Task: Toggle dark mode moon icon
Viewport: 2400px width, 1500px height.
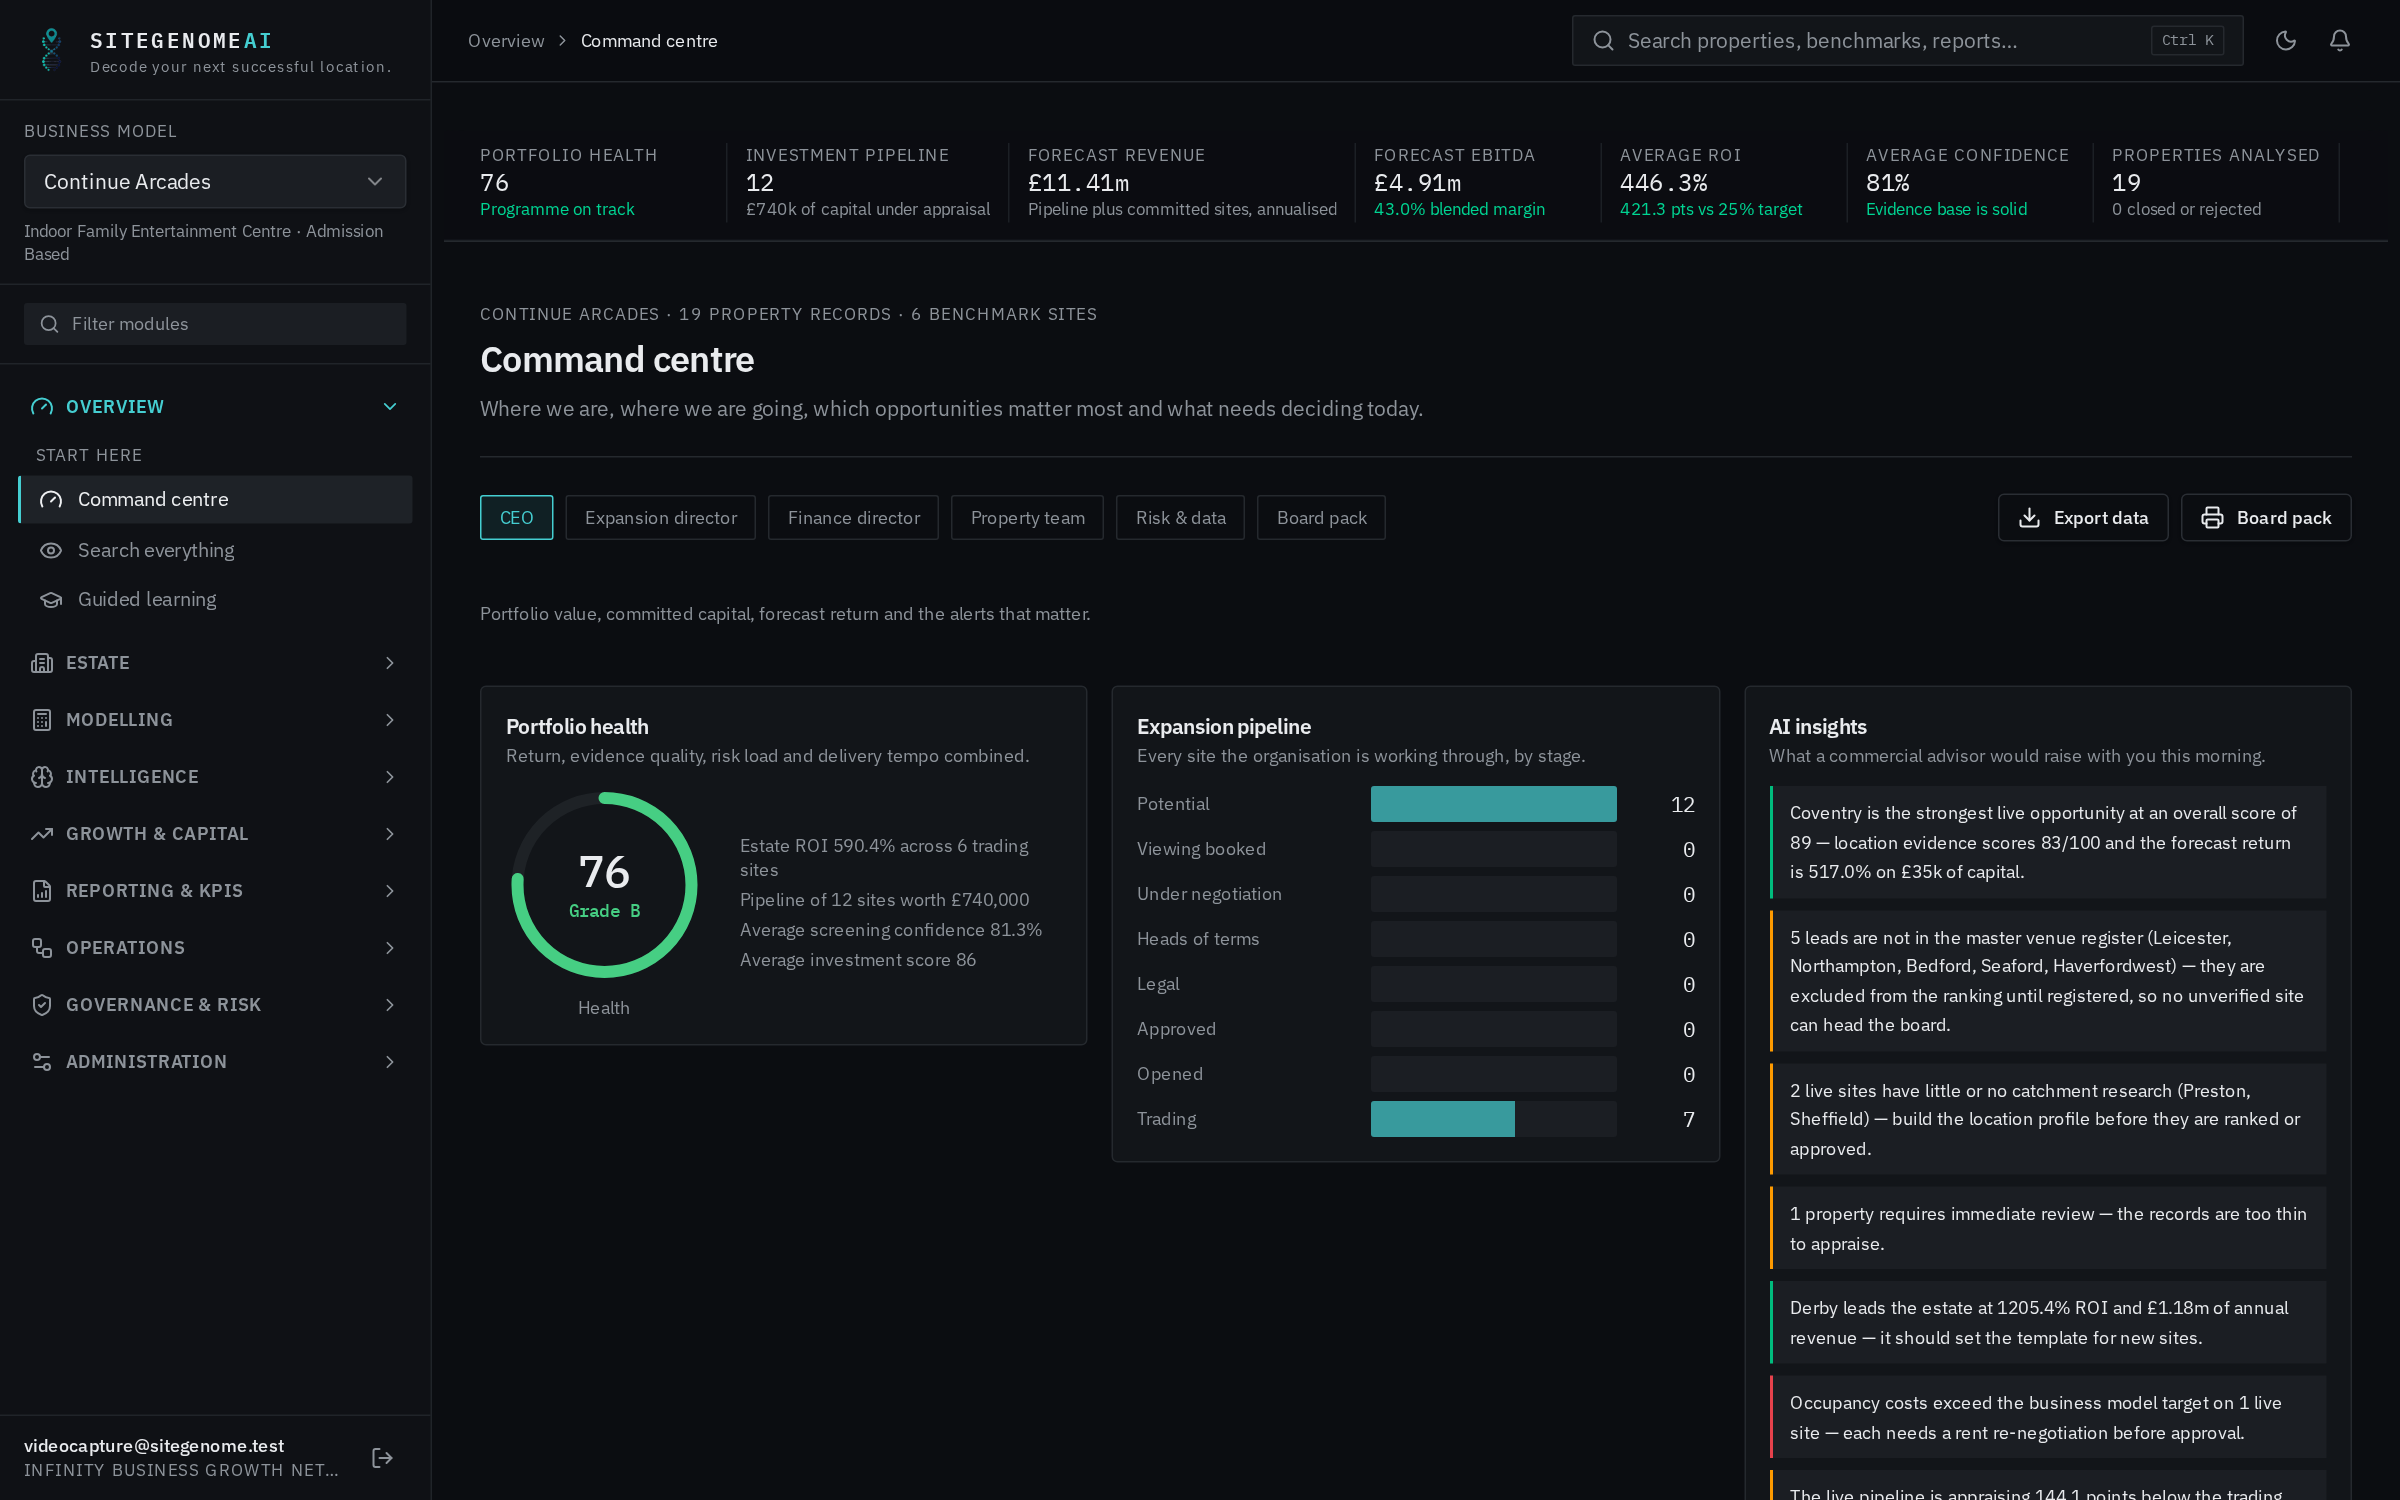Action: pos(2285,41)
